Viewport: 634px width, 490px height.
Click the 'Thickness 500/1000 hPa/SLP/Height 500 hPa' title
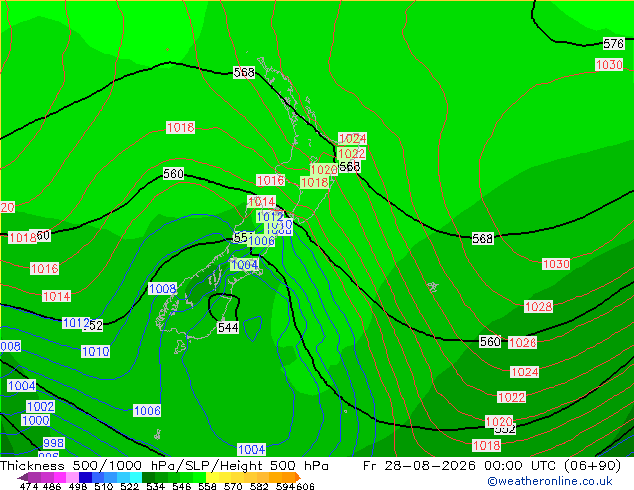tap(164, 466)
